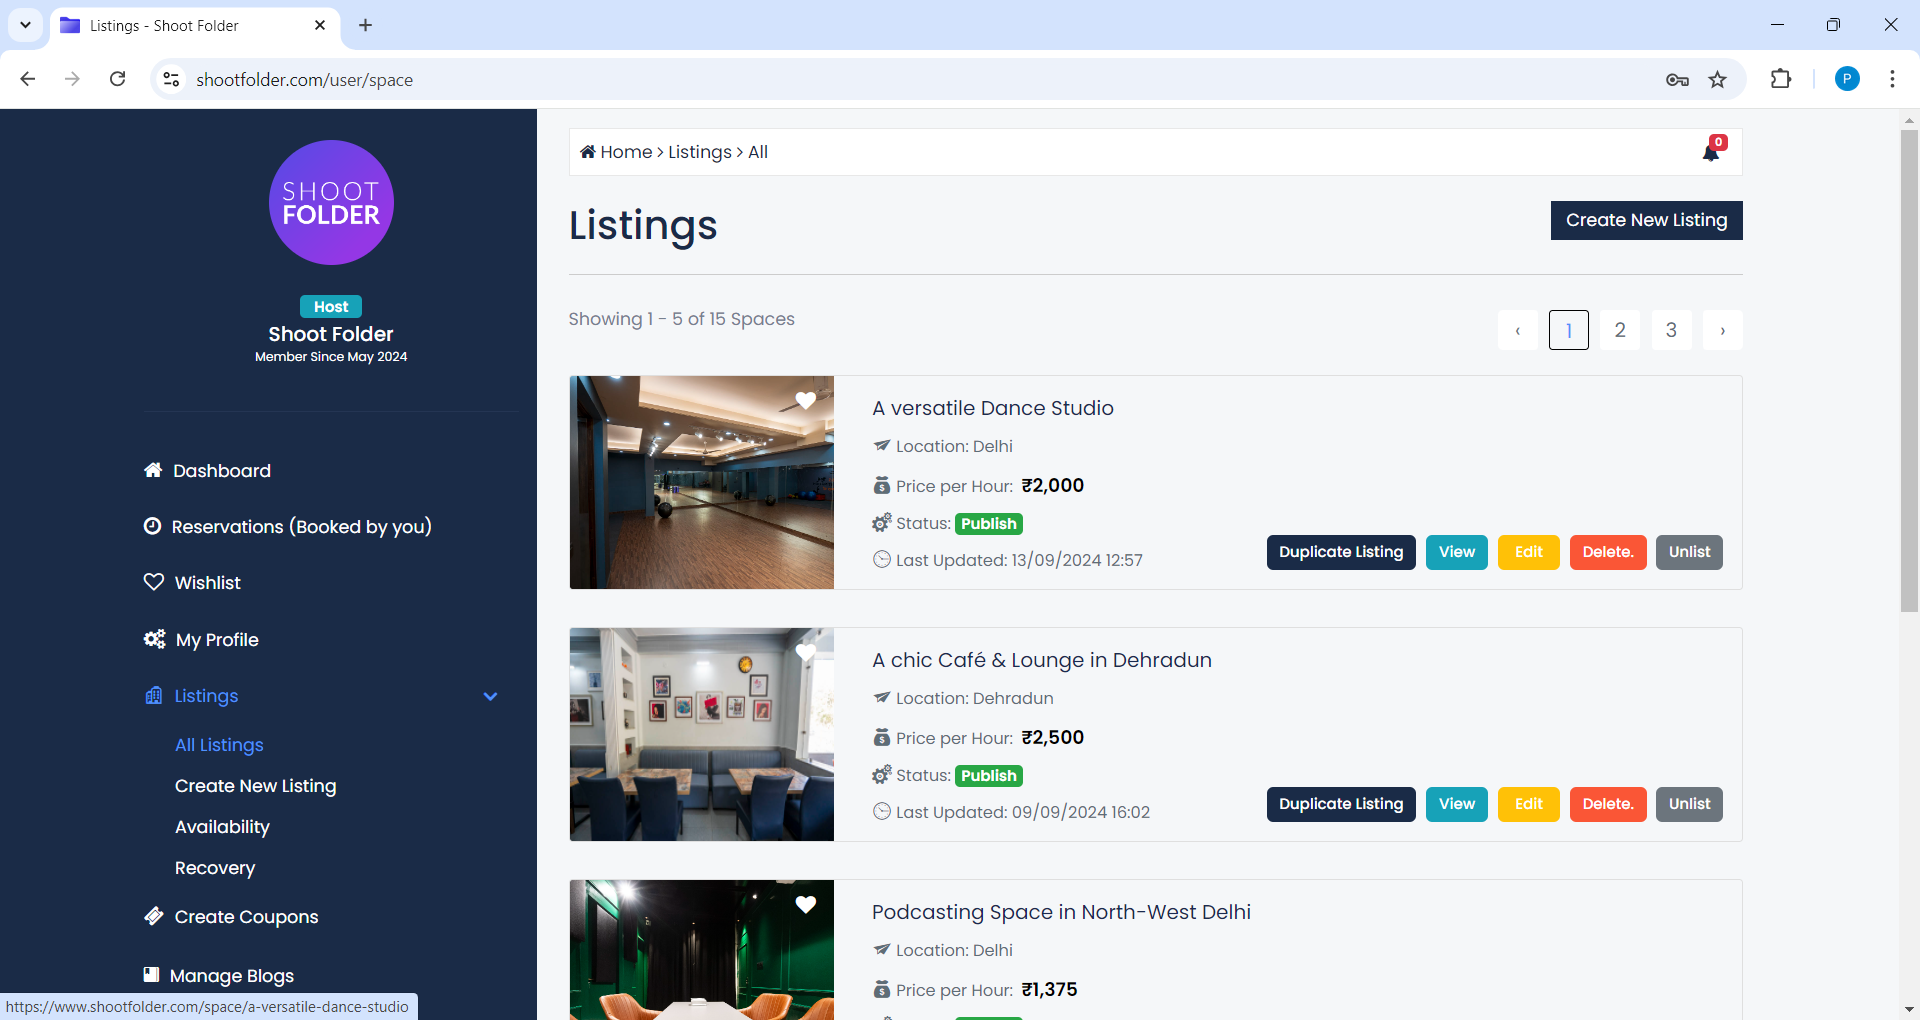Open Podcasting Space in North-West Delhi title
The height and width of the screenshot is (1020, 1920).
1061,912
